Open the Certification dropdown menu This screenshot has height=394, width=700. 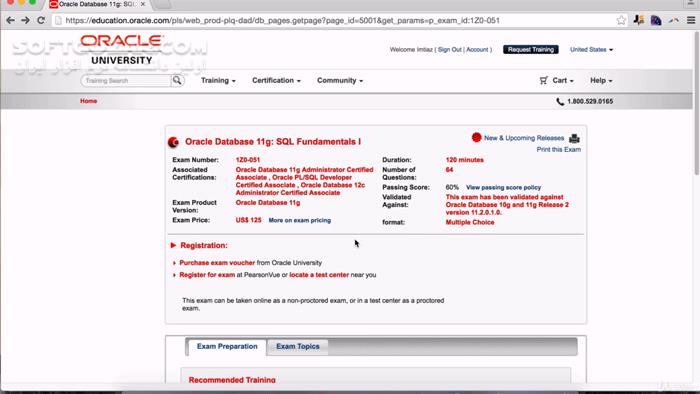276,80
